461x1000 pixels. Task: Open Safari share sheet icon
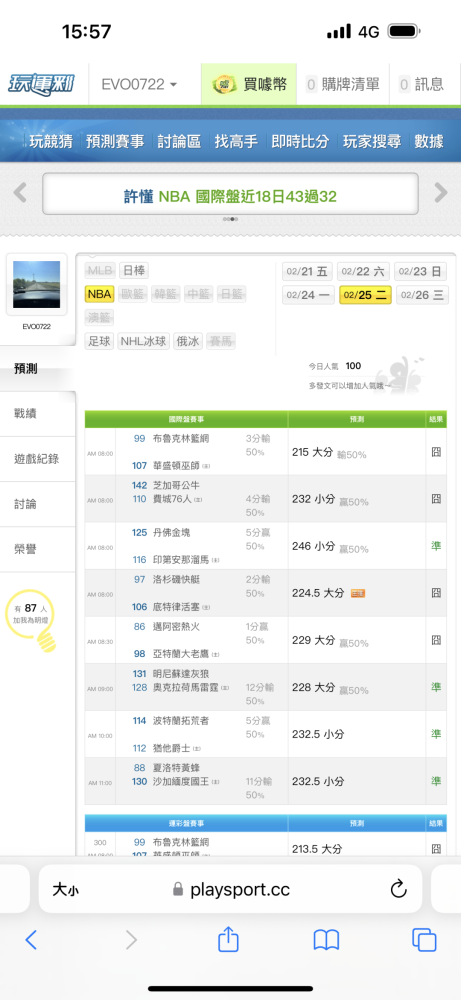(228, 939)
